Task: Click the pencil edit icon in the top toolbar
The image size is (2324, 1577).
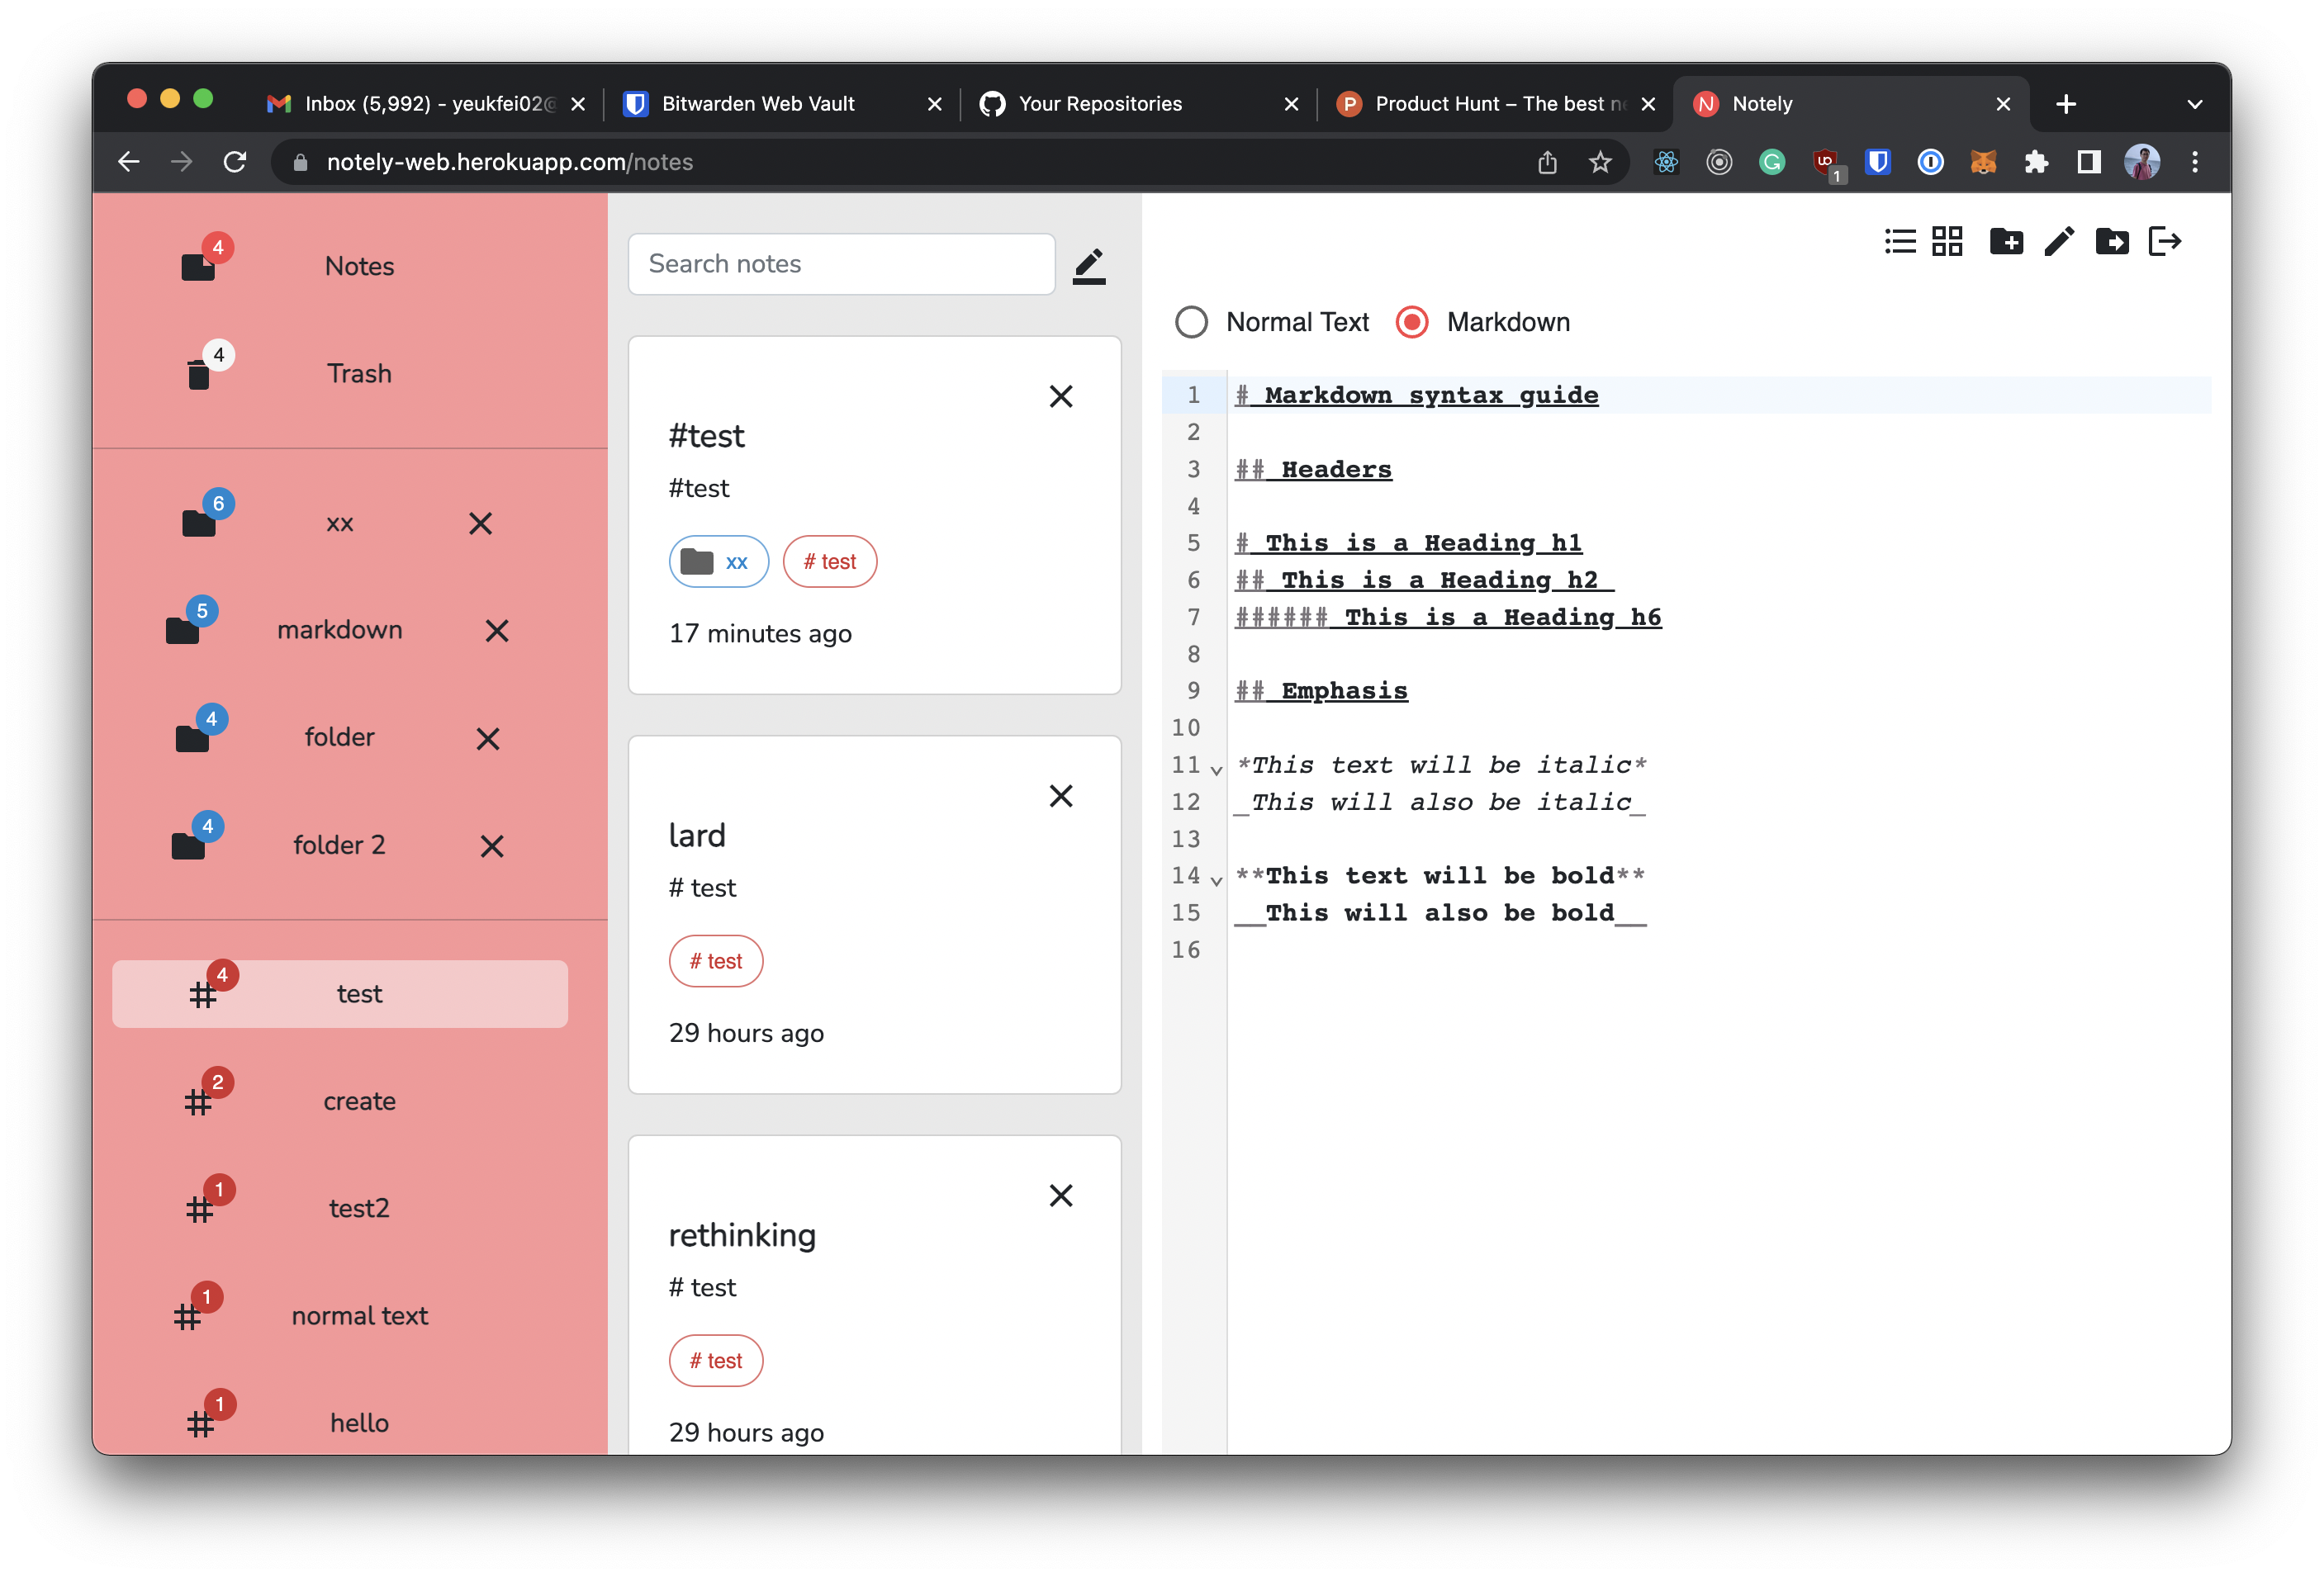Action: pos(2059,241)
